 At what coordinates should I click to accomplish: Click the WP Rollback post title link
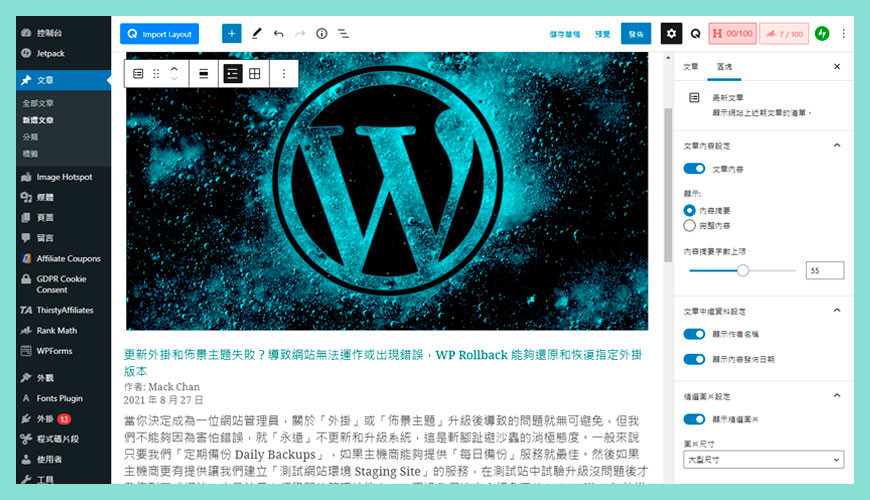click(x=383, y=362)
